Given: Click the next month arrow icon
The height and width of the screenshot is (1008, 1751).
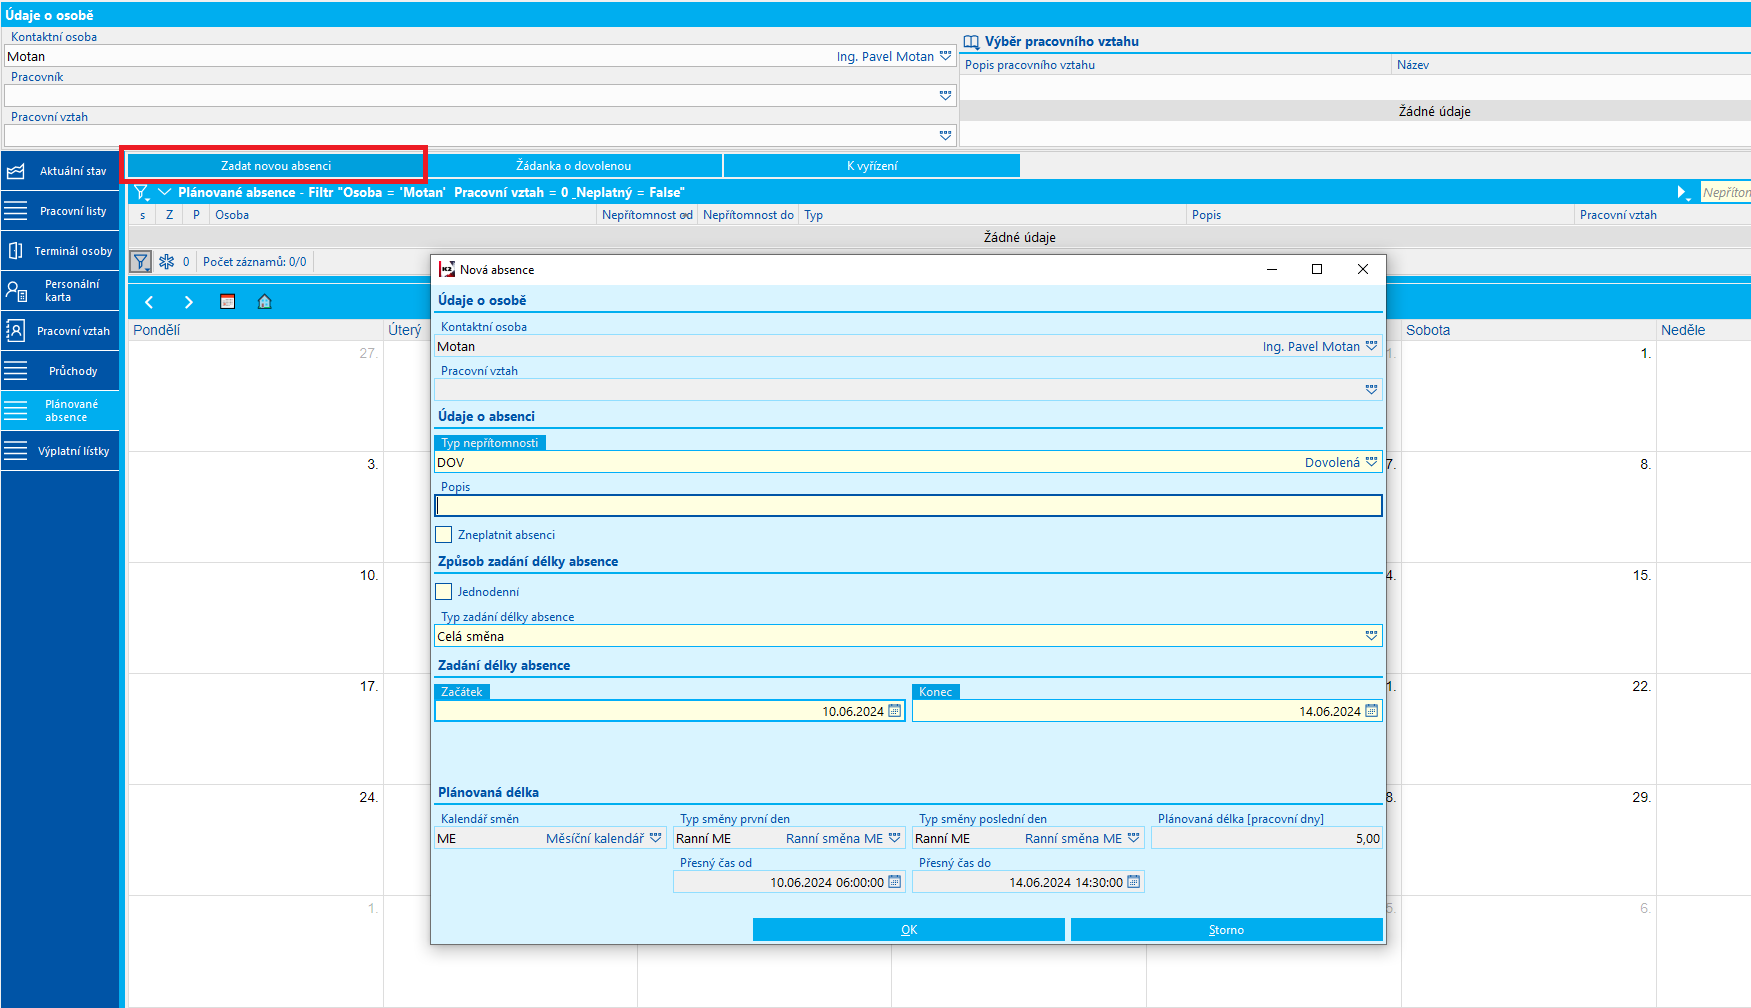Looking at the screenshot, I should tap(188, 302).
